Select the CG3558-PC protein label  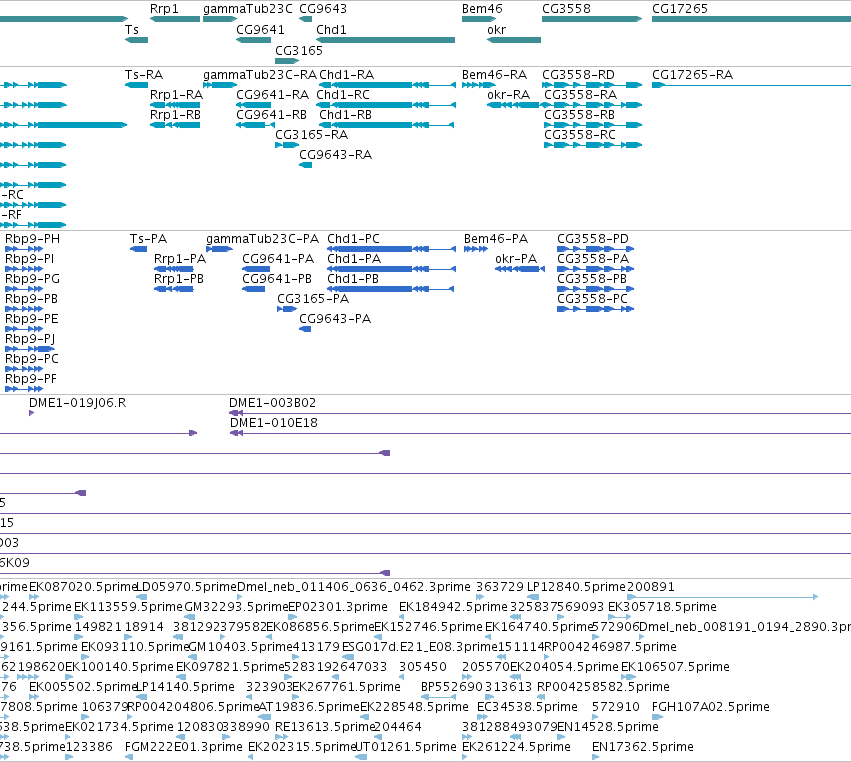tap(592, 299)
